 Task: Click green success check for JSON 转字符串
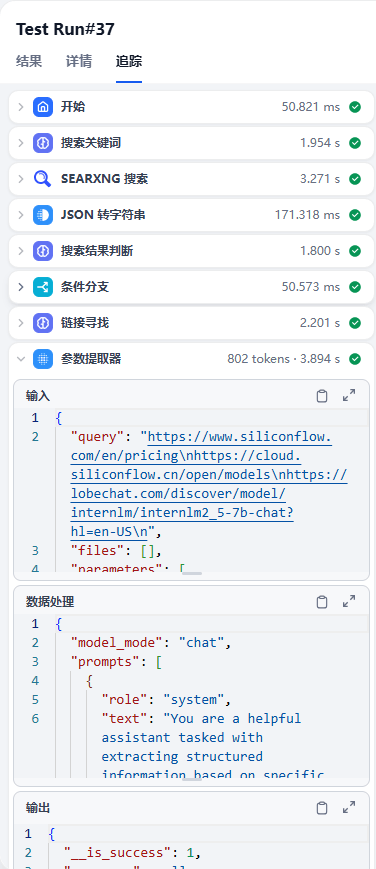pos(355,215)
